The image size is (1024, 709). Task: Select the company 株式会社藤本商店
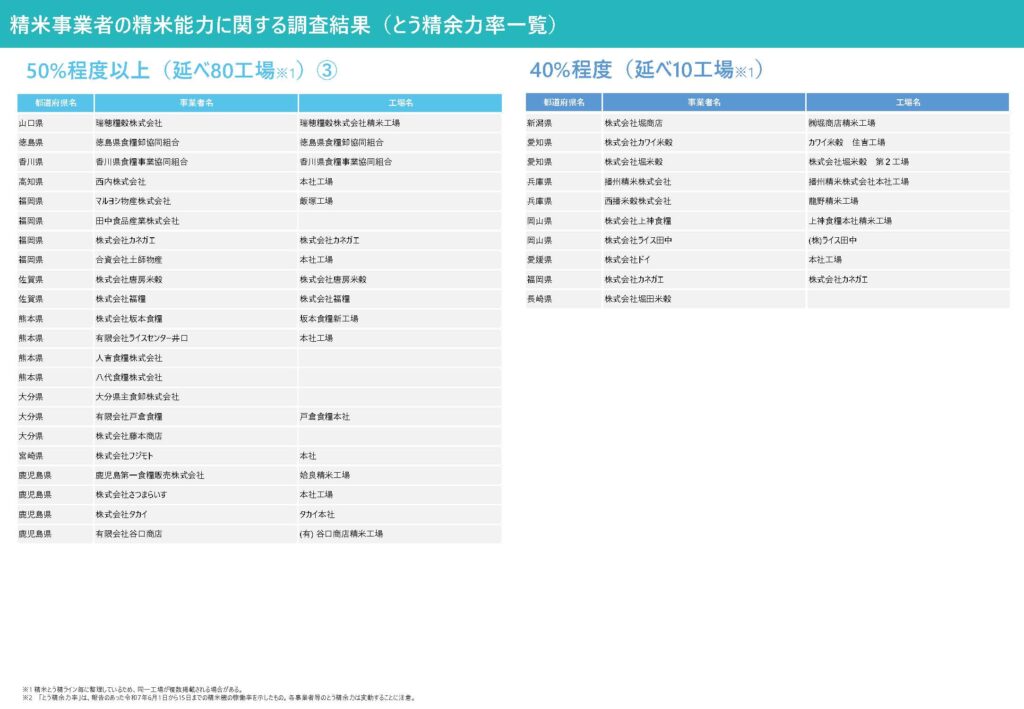(x=129, y=436)
